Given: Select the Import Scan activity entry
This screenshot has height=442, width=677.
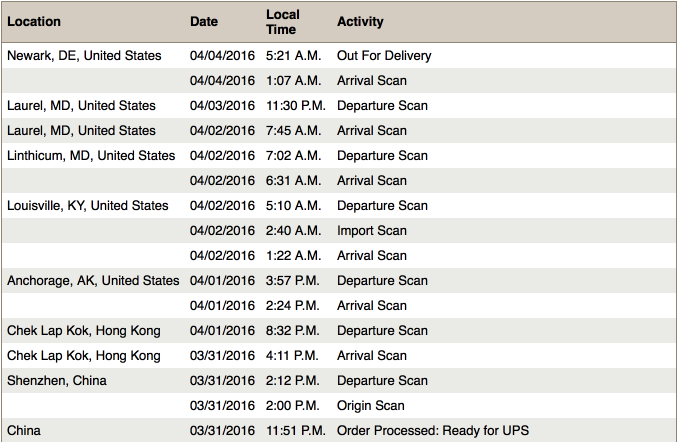Looking at the screenshot, I should 372,231.
